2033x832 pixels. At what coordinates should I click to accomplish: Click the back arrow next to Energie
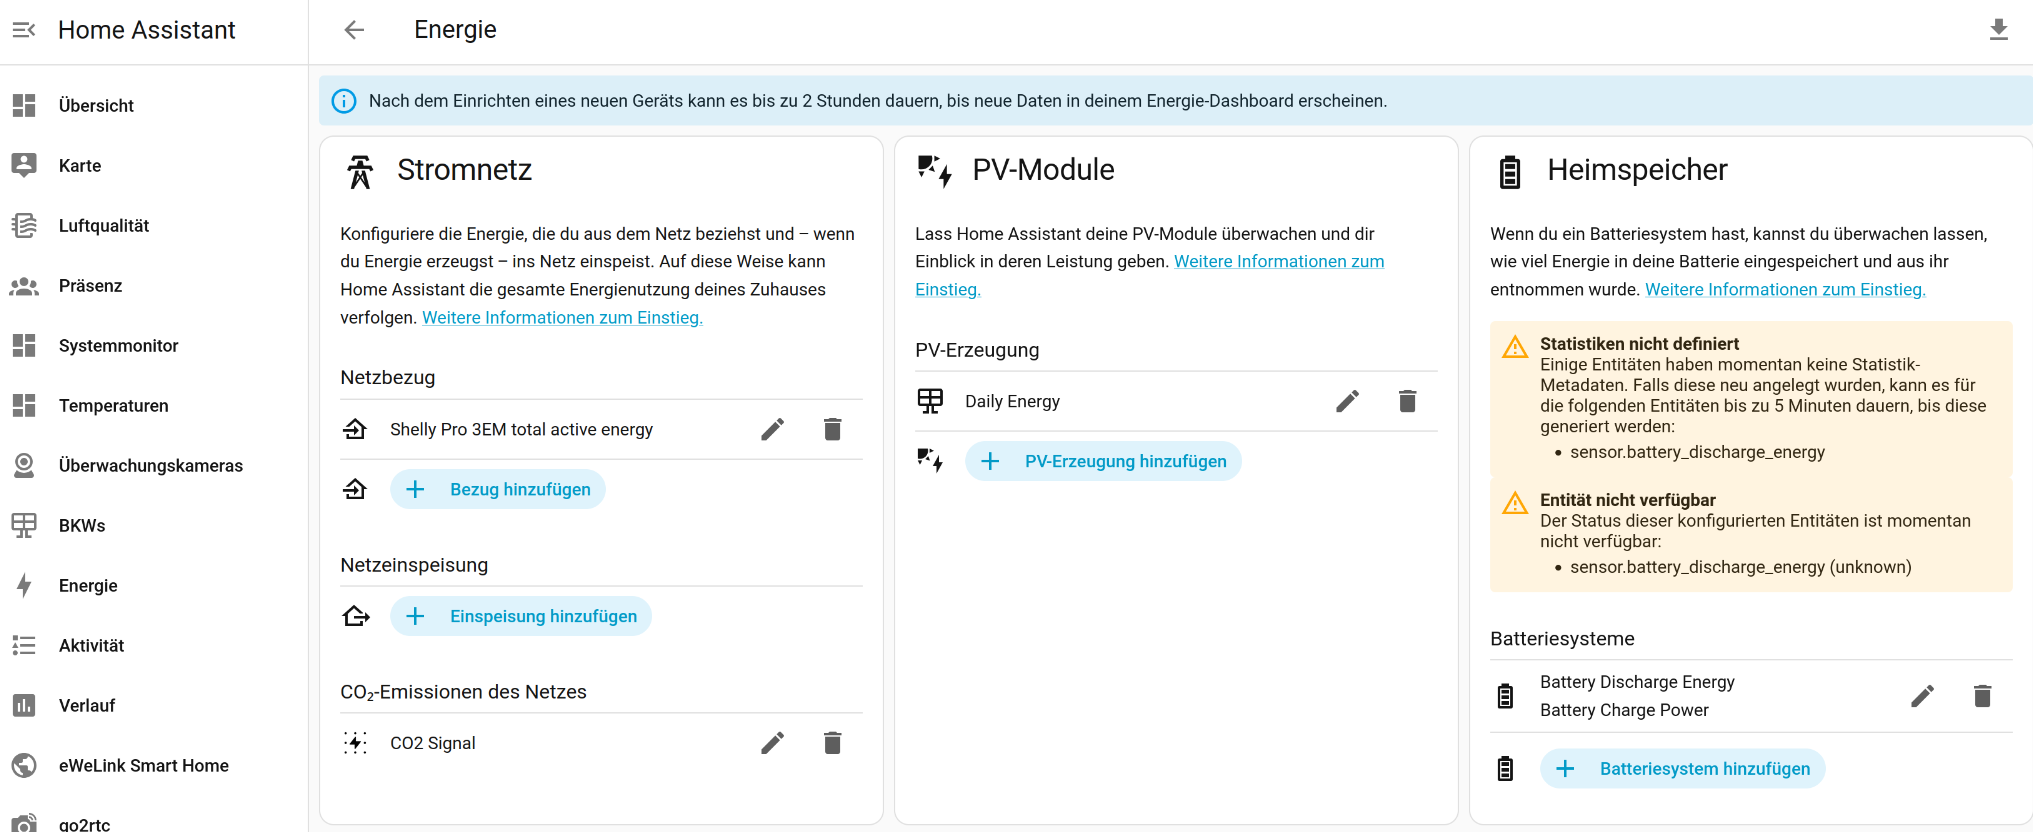(354, 30)
